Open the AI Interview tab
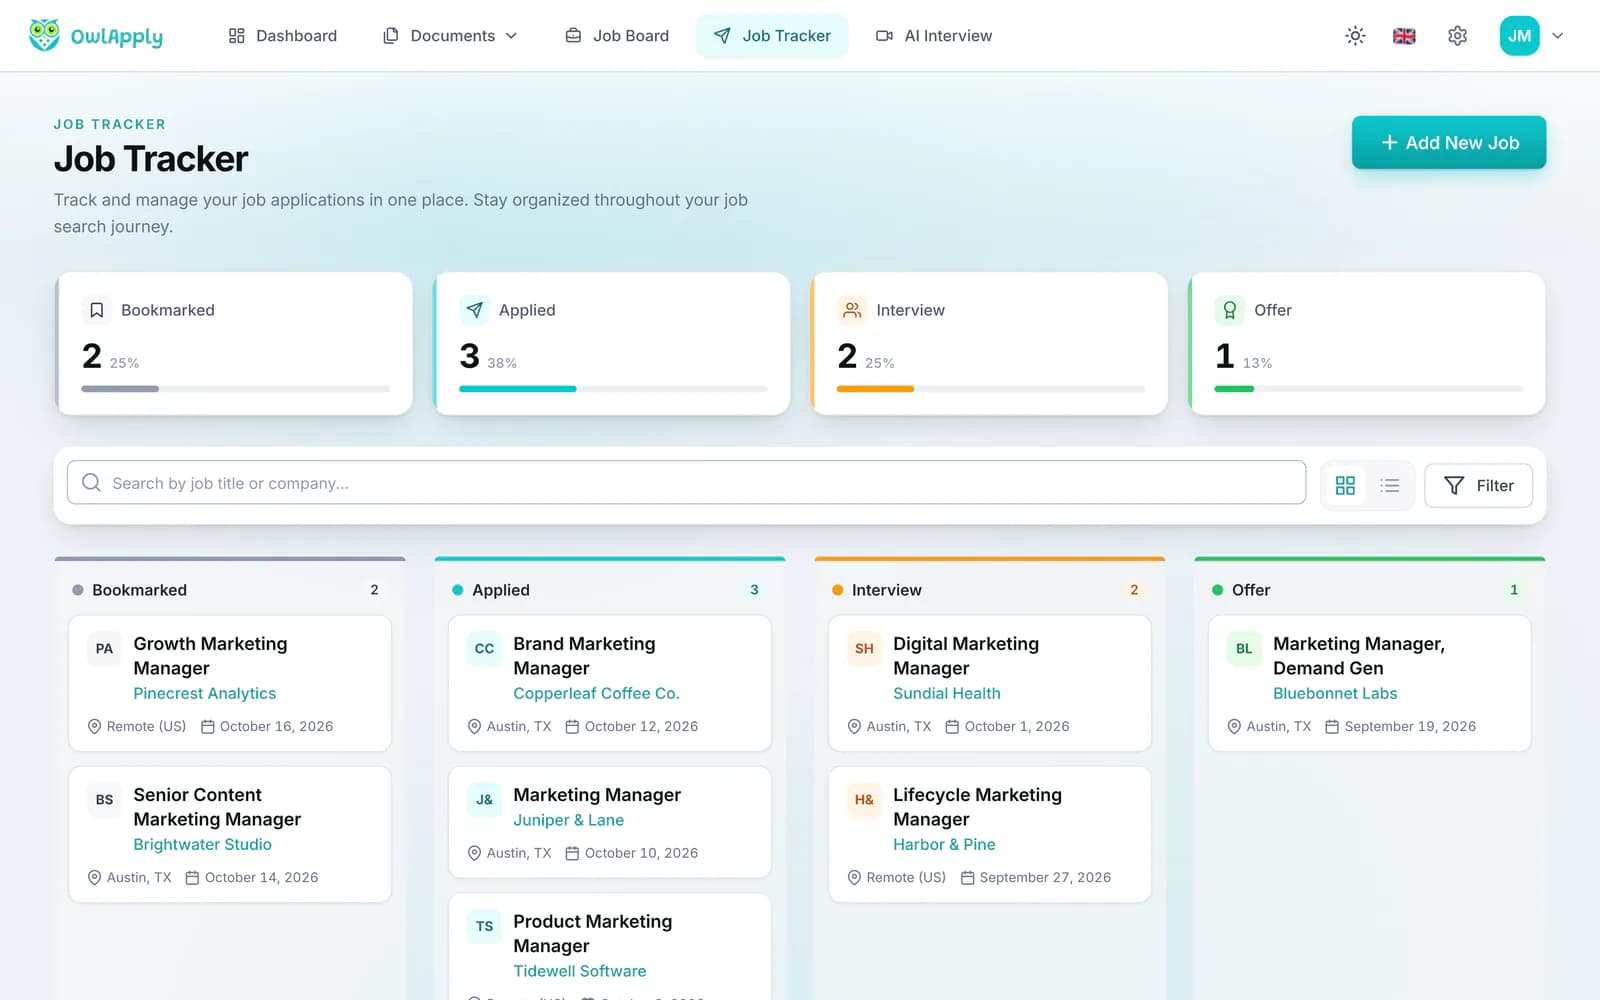This screenshot has height=1000, width=1600. (934, 36)
